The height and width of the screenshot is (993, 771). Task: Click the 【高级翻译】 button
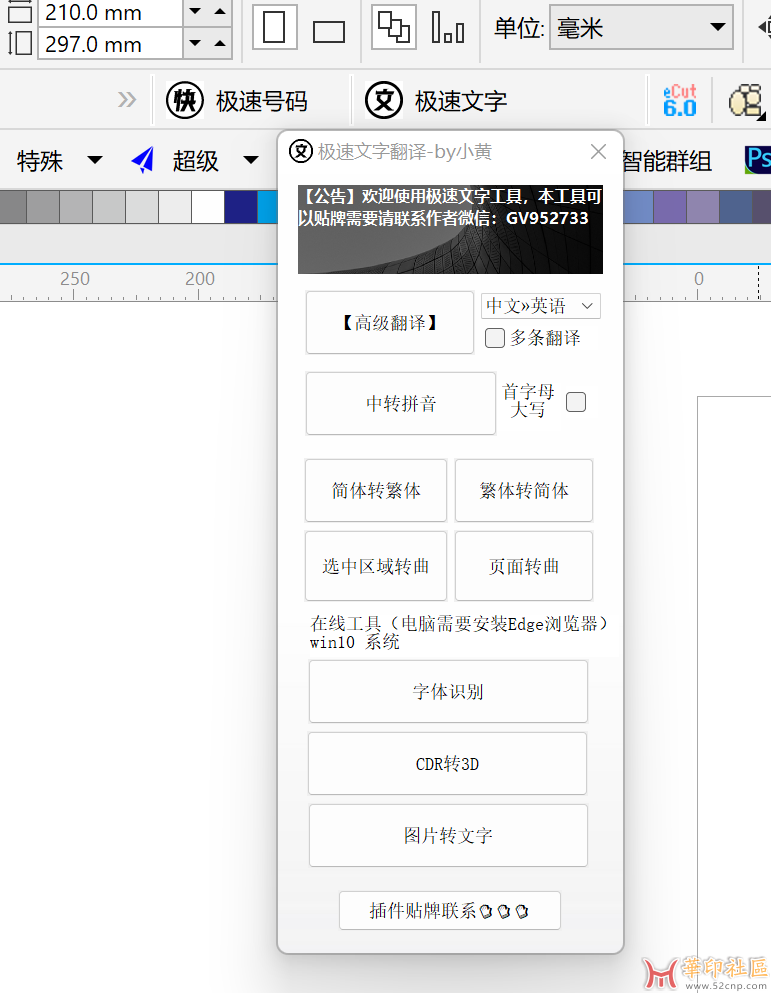[x=390, y=322]
